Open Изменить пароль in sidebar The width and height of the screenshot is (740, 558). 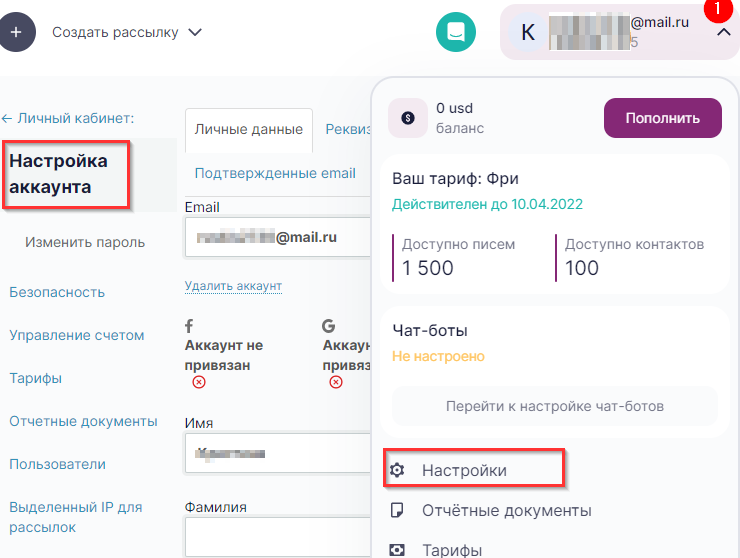pos(85,242)
